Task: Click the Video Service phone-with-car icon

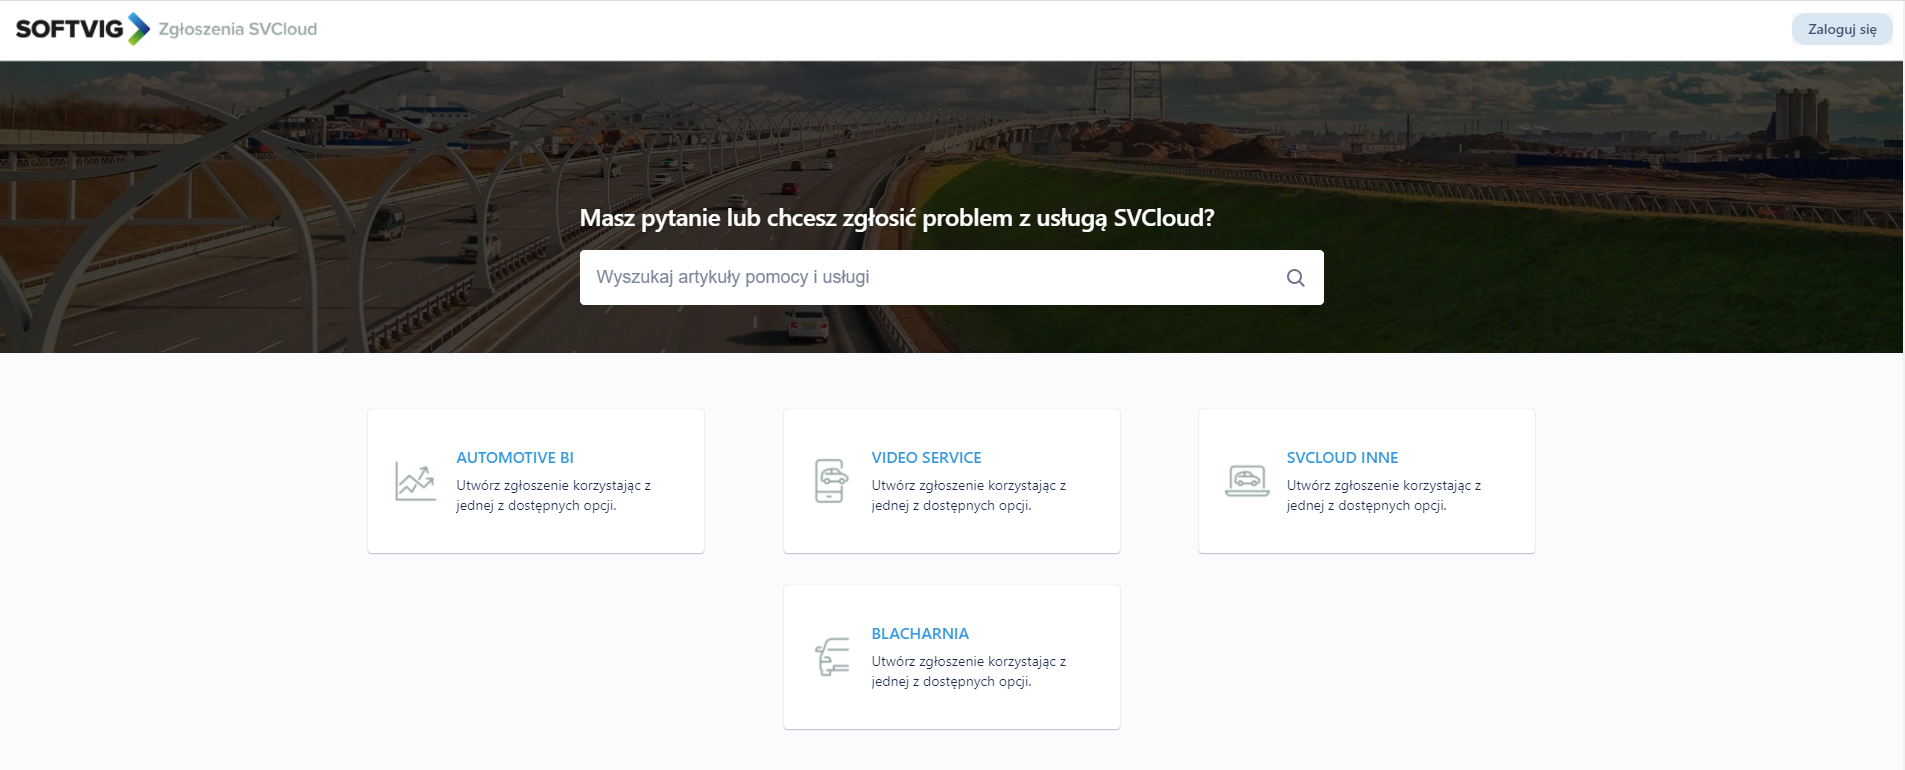Action: (830, 481)
